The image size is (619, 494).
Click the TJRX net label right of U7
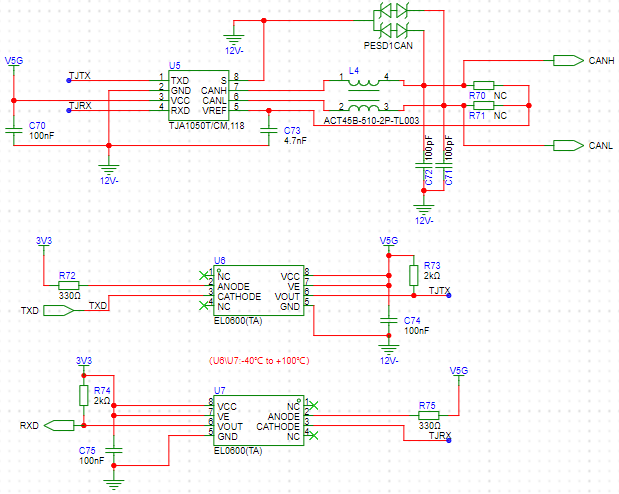coord(440,436)
